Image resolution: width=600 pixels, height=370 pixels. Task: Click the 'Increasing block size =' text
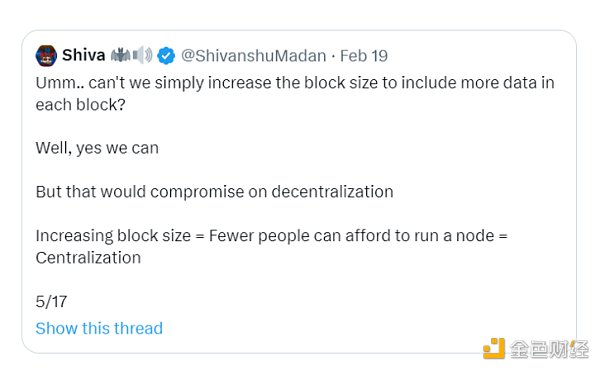coord(120,236)
